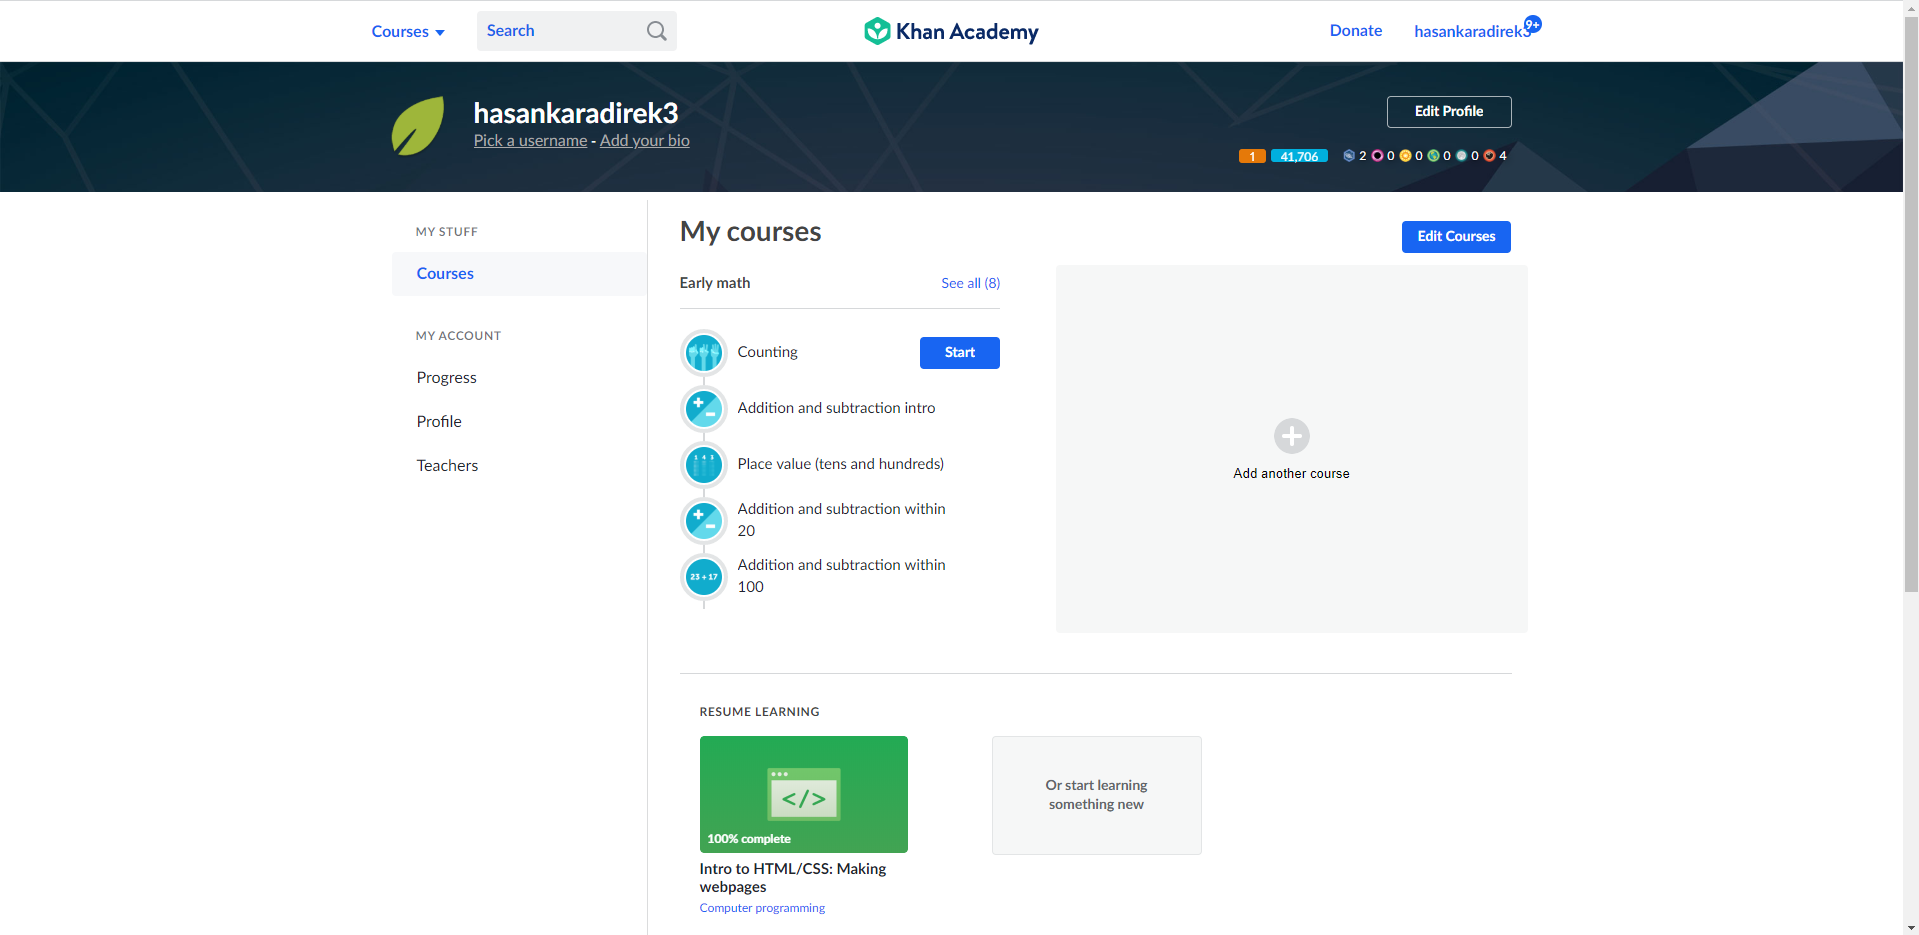The image size is (1919, 935).
Task: Click the Pick a username link
Action: (x=530, y=141)
